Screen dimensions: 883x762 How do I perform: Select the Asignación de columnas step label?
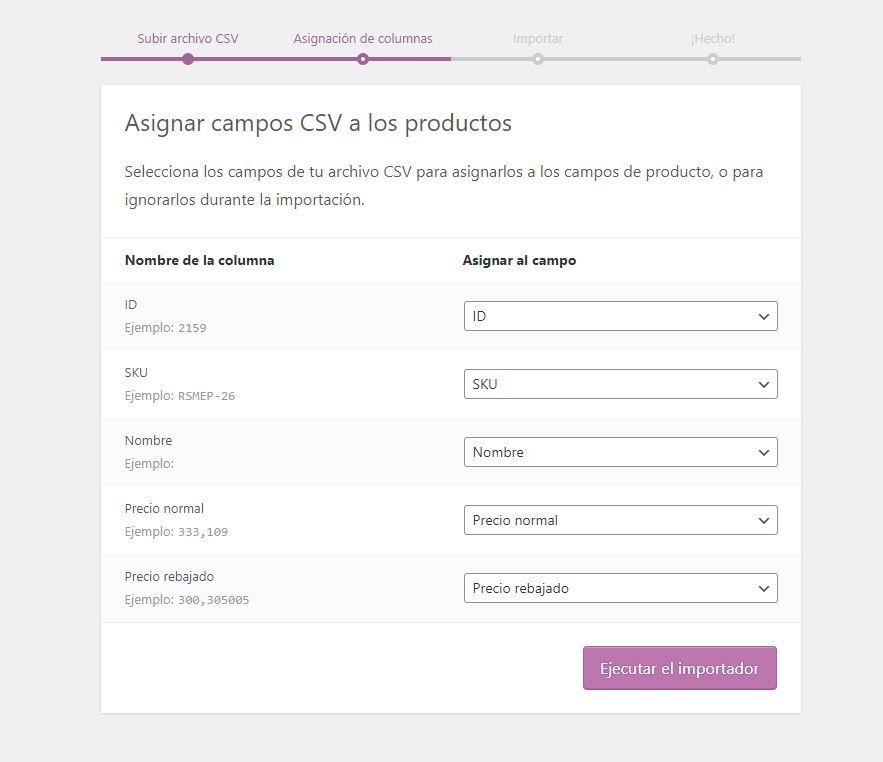click(x=363, y=38)
